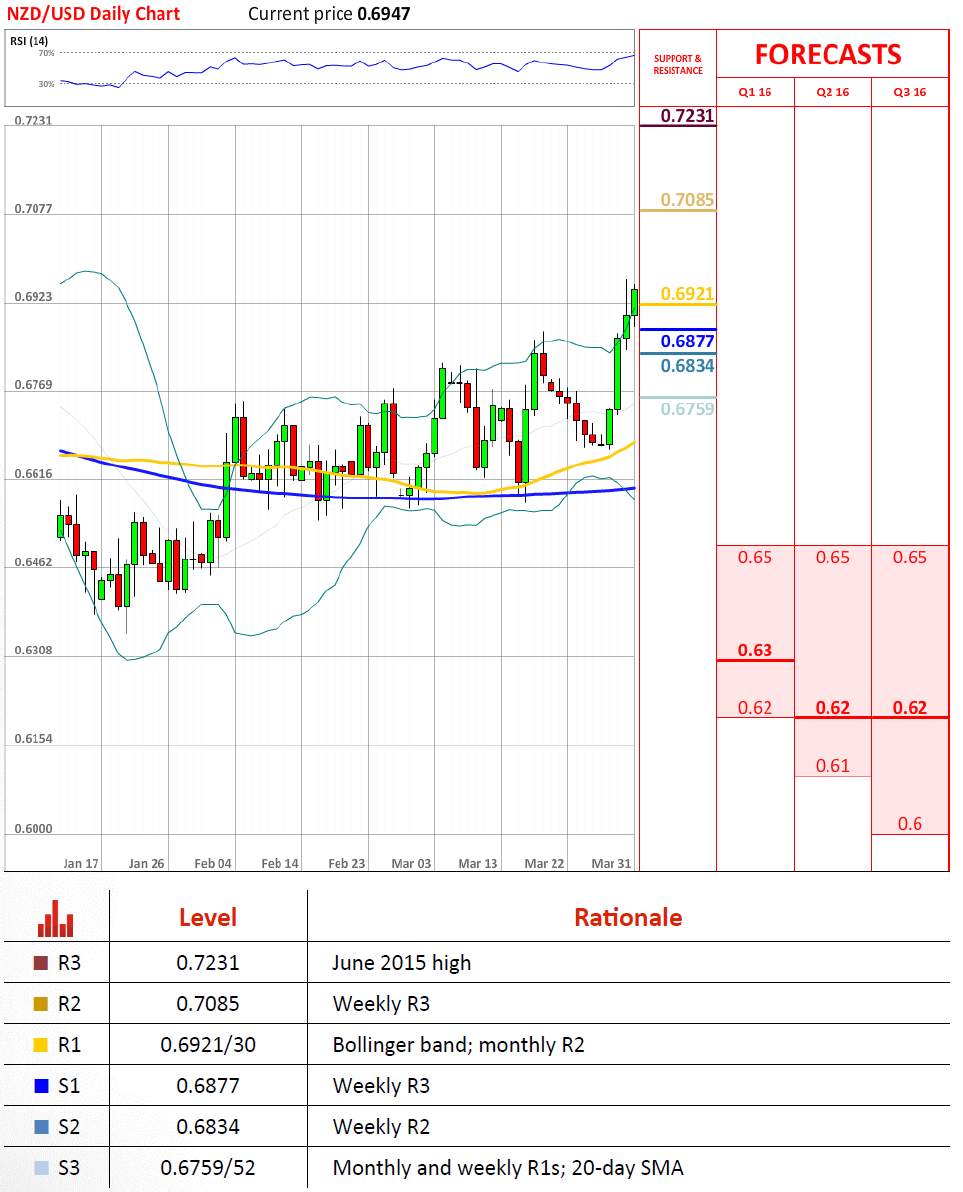This screenshot has height=1192, width=963.
Task: Click the June 2015 high rationale
Action: tap(401, 963)
